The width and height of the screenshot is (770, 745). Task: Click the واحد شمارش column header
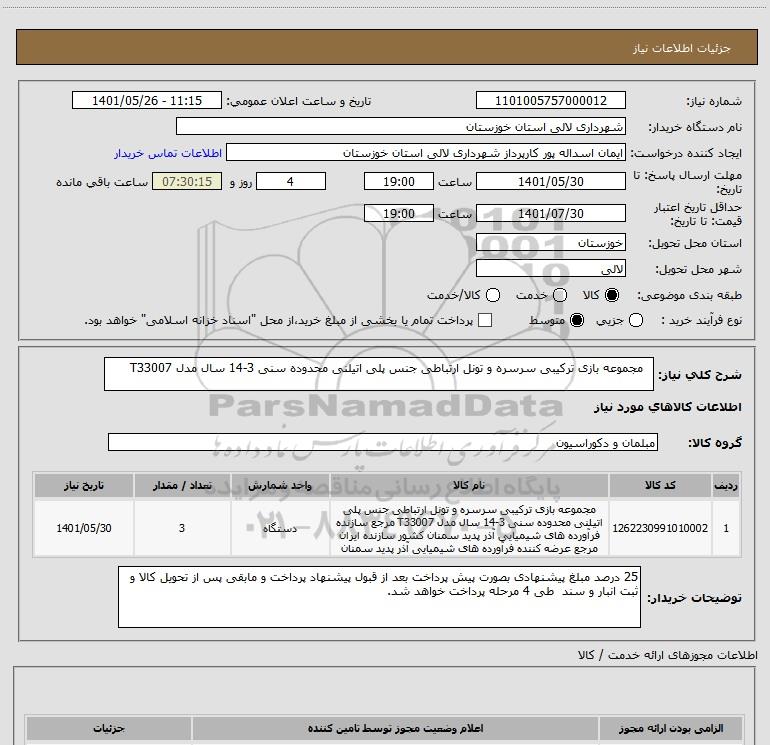pos(280,485)
